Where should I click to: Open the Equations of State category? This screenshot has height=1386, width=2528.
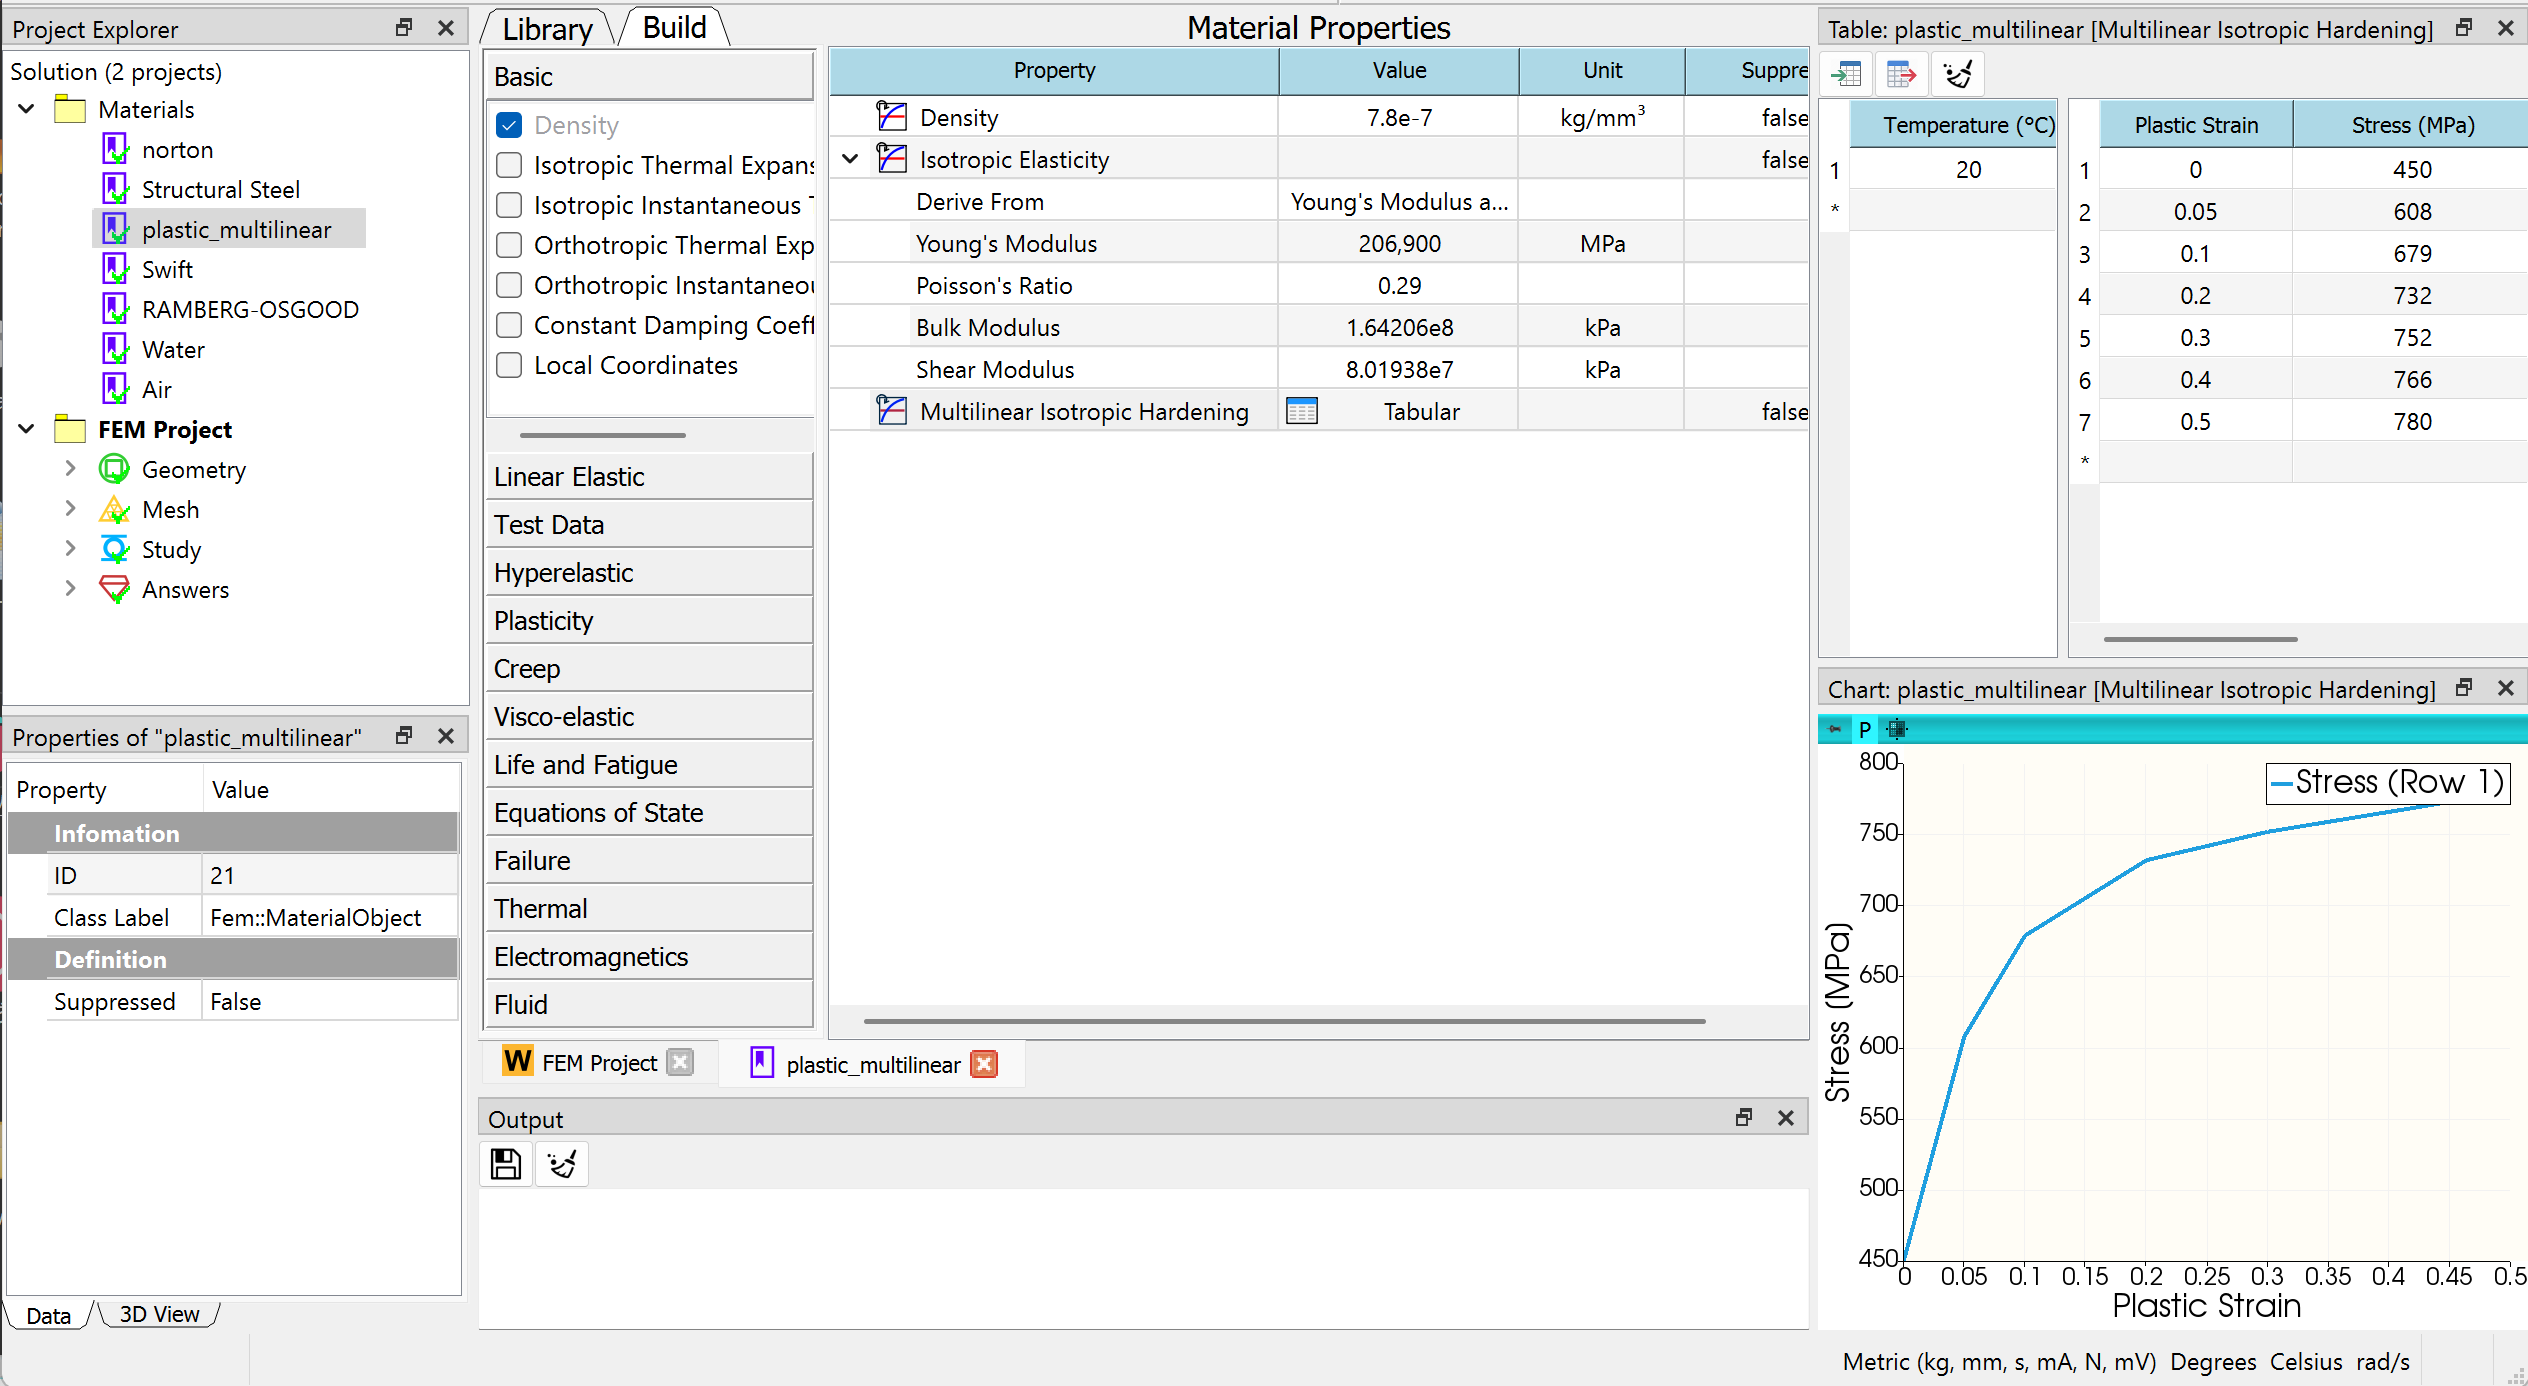pyautogui.click(x=649, y=813)
